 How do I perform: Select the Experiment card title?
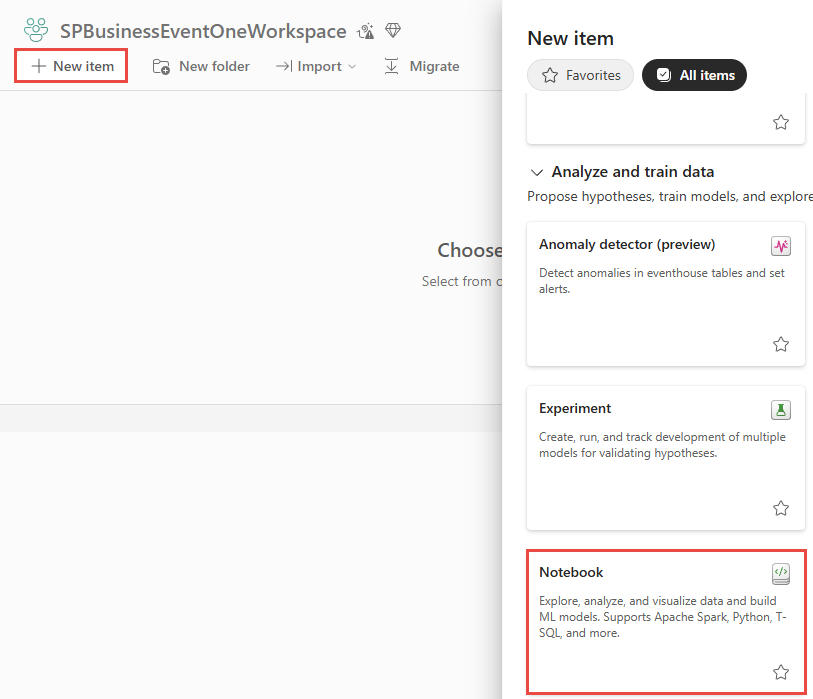(x=575, y=408)
